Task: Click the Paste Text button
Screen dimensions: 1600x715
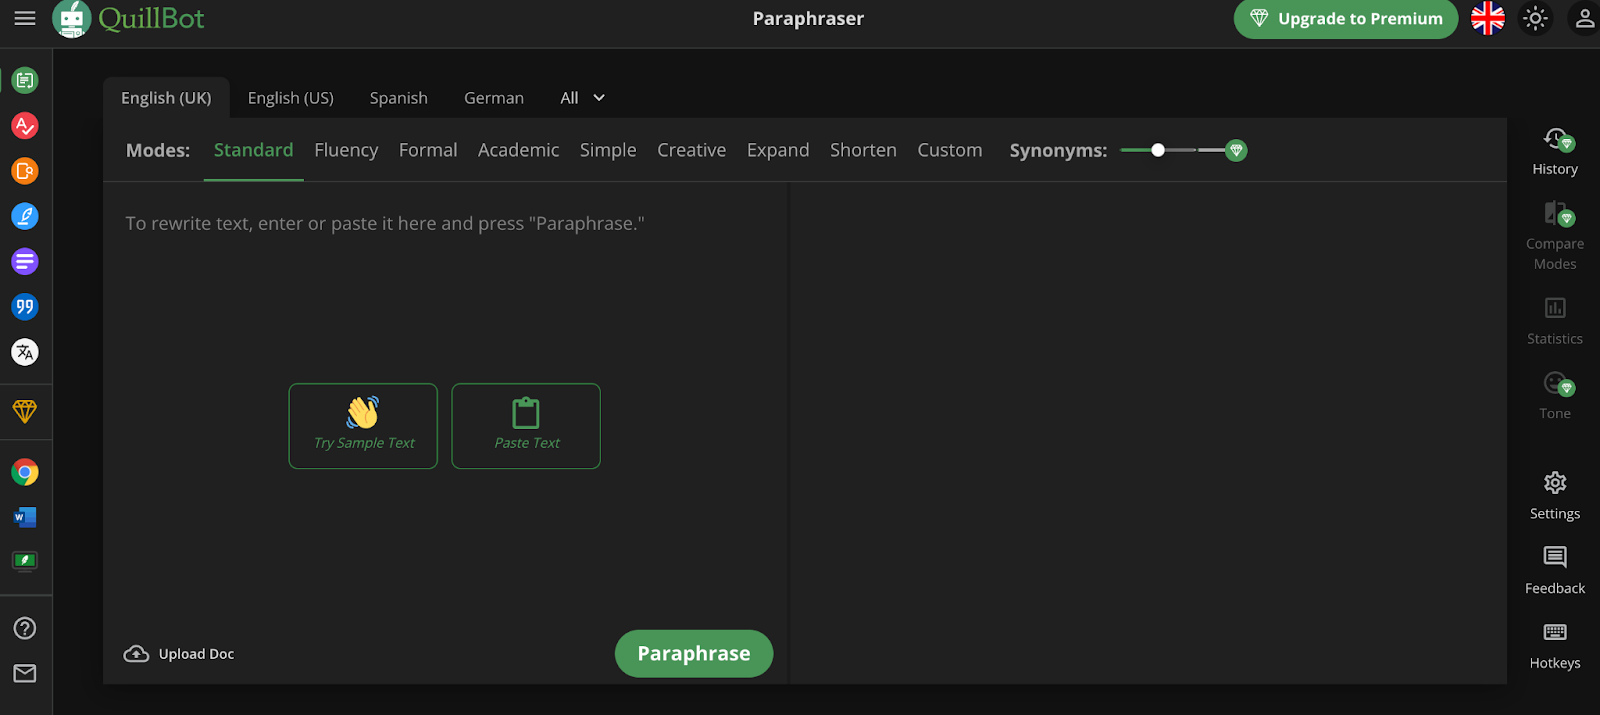Action: 526,426
